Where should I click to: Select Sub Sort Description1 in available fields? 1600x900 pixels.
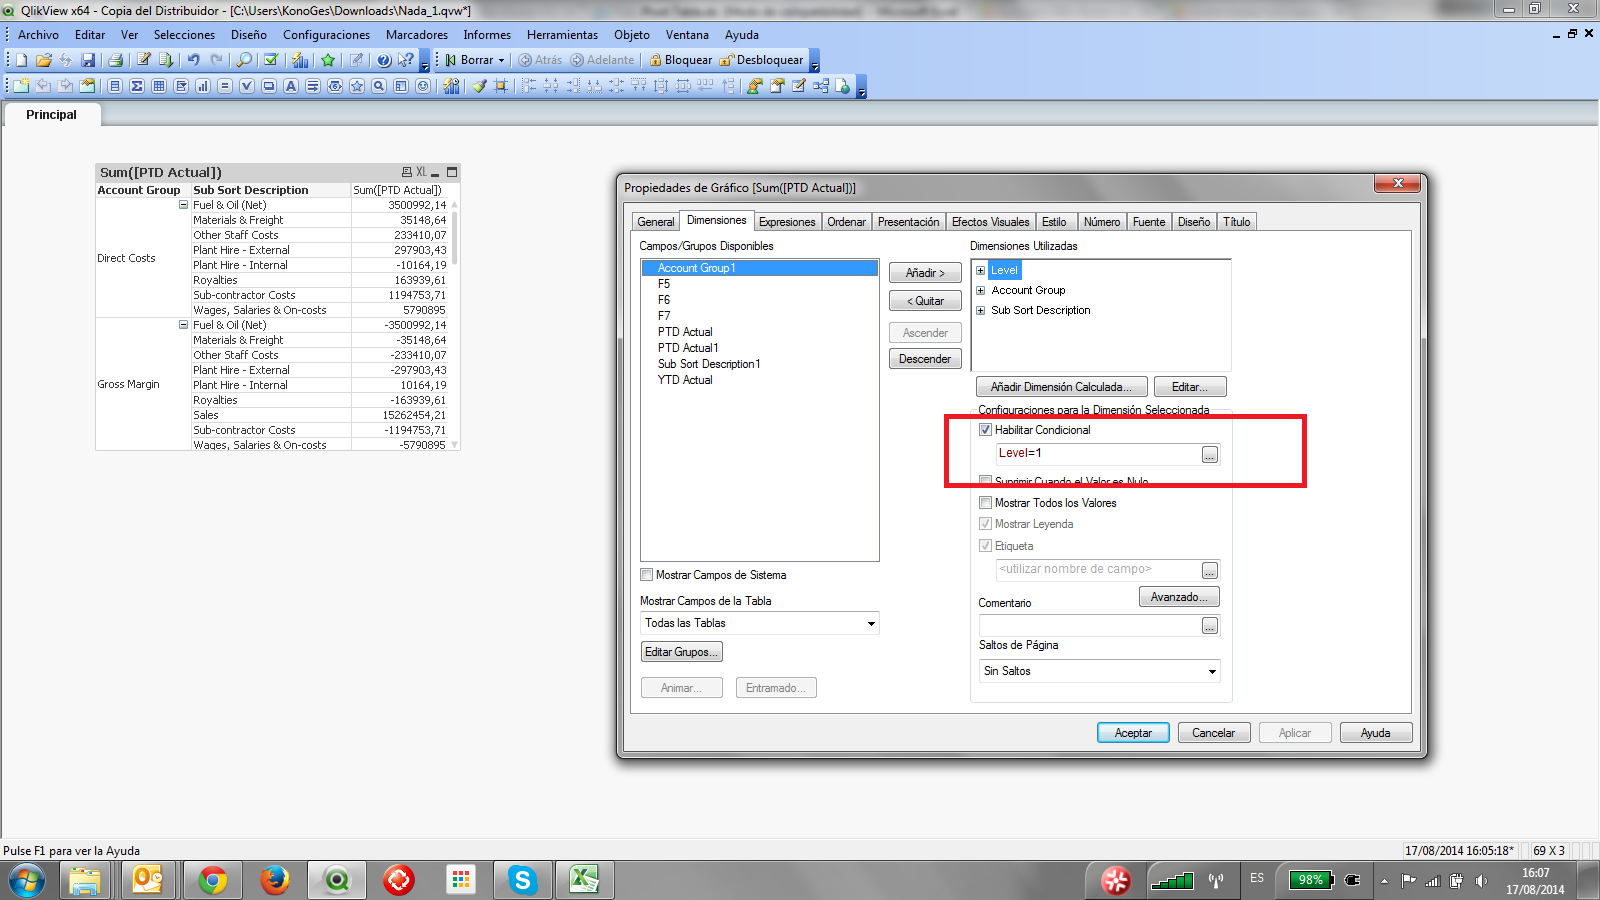point(709,364)
